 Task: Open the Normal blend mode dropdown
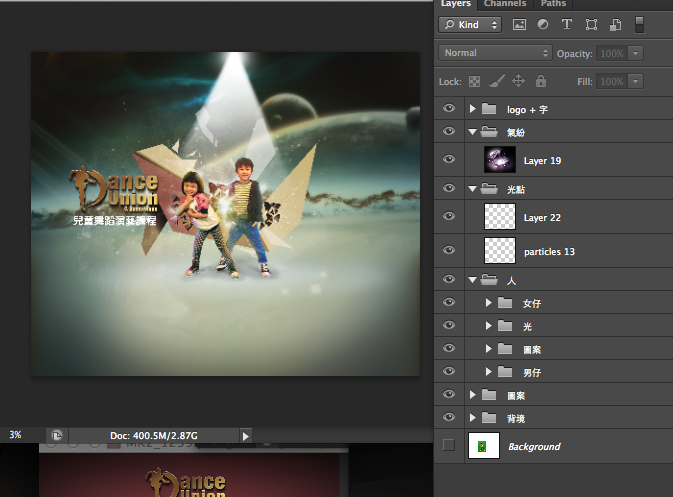pyautogui.click(x=495, y=53)
